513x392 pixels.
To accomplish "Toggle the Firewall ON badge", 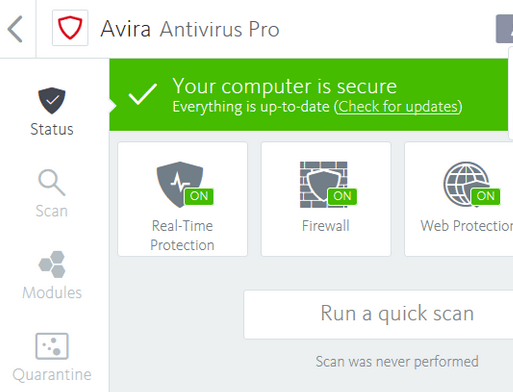I will 342,196.
